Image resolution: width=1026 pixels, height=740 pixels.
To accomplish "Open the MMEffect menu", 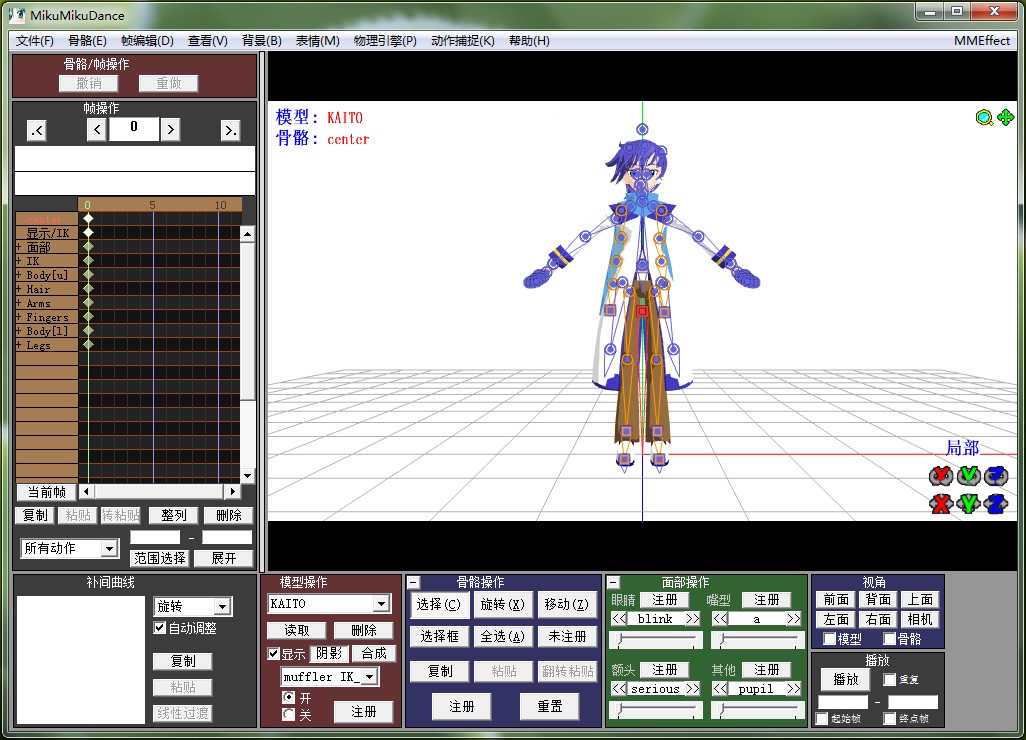I will (x=982, y=41).
